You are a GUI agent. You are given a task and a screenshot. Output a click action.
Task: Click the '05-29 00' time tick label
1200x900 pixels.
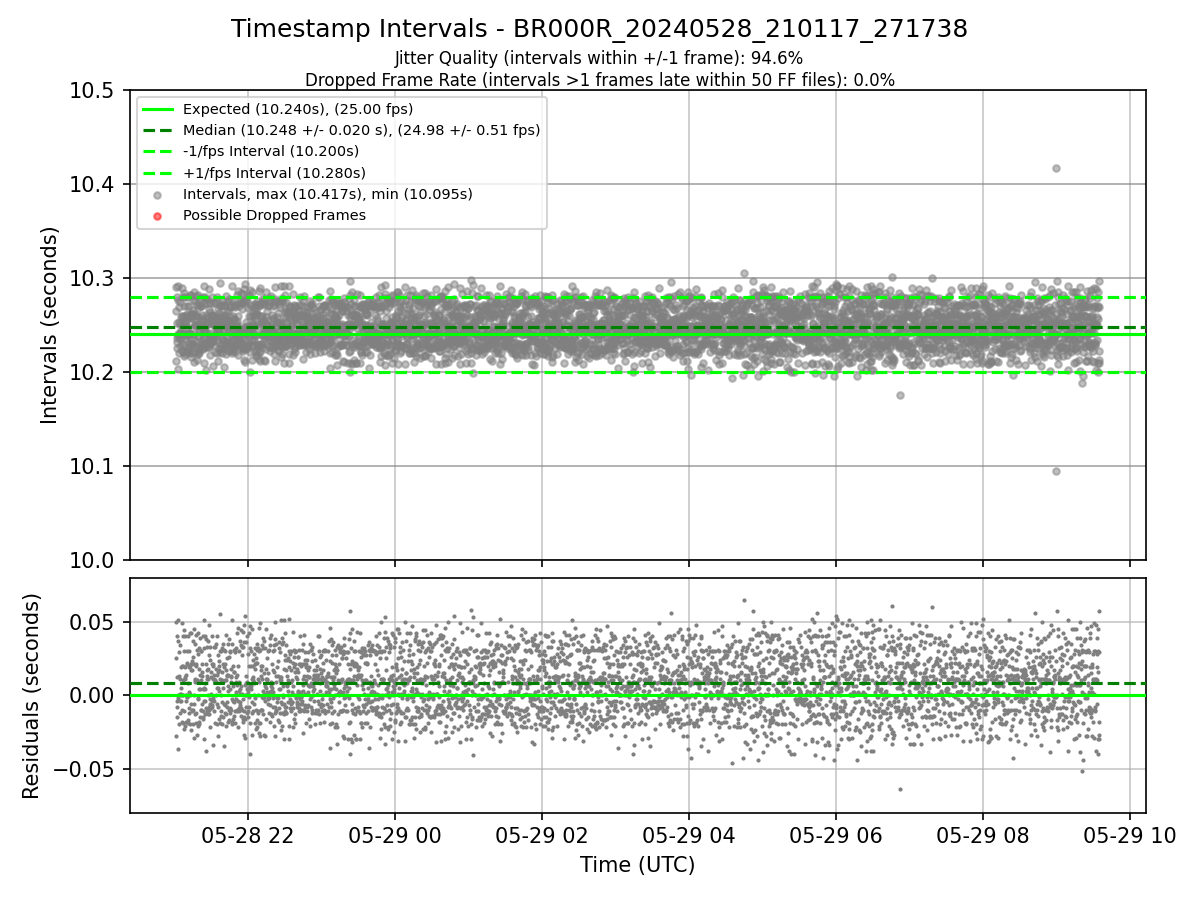[394, 837]
